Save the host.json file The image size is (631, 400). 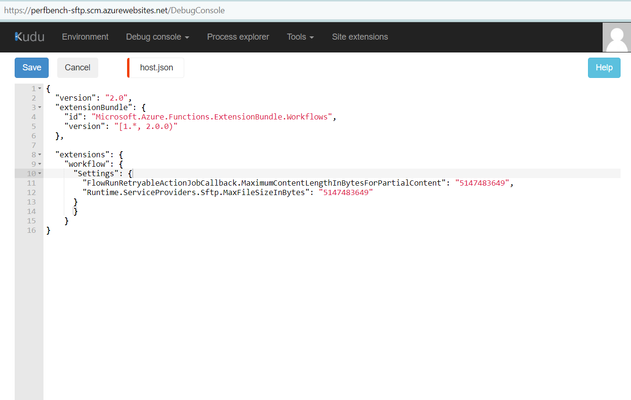(32, 68)
